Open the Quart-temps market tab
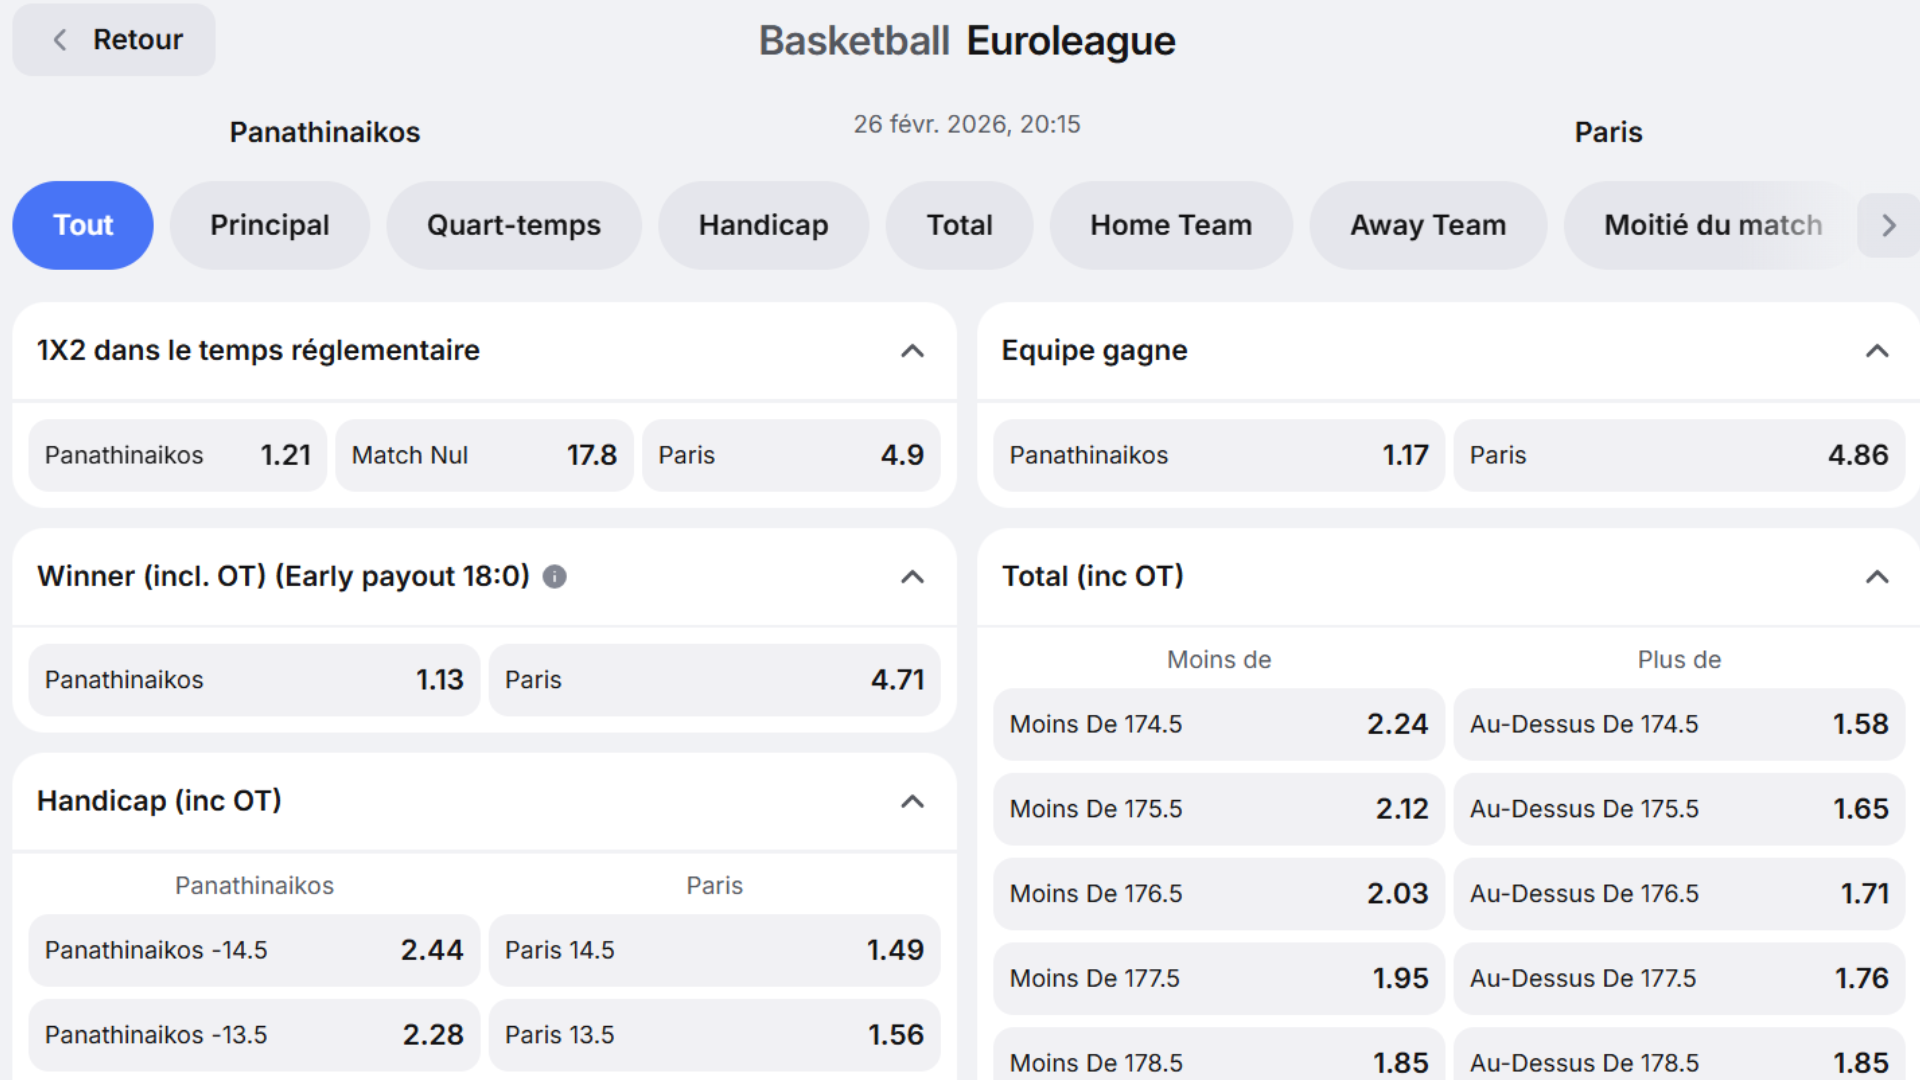 [x=513, y=225]
